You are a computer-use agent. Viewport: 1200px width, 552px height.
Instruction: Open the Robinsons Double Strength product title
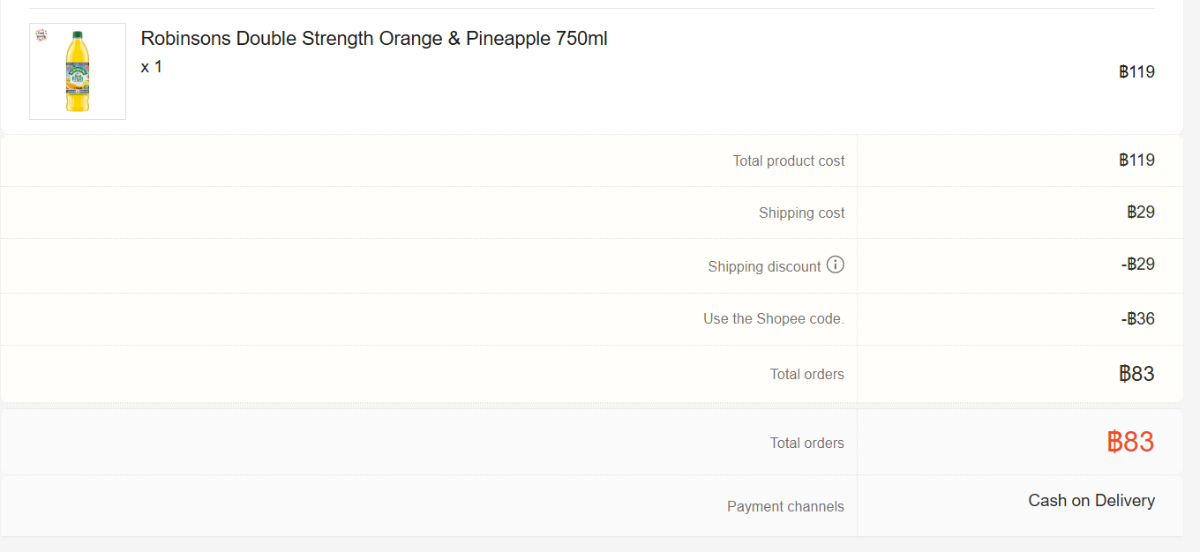point(374,39)
